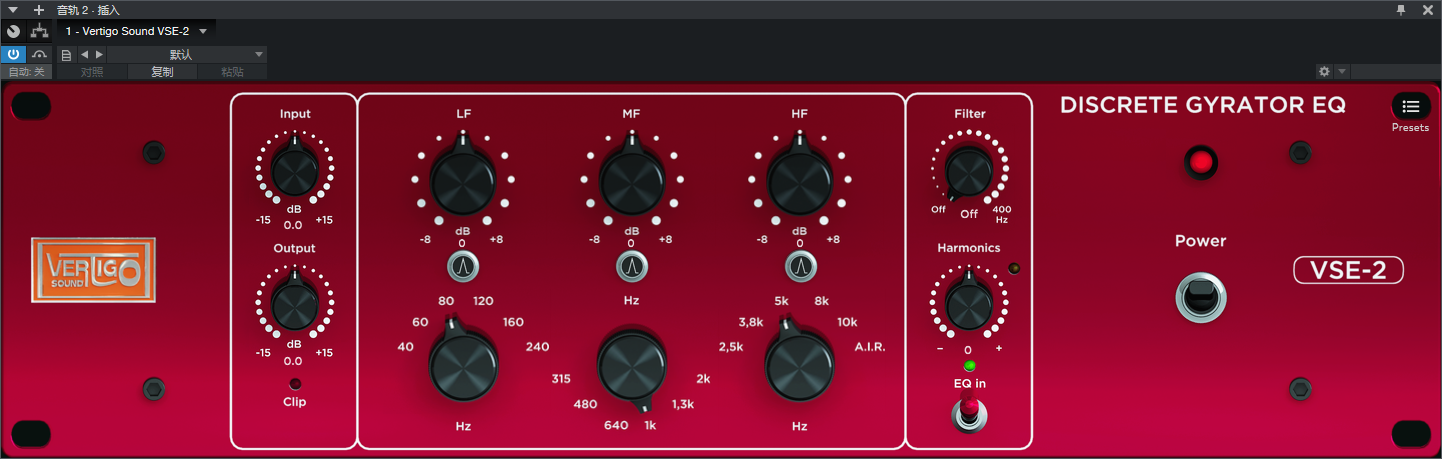The width and height of the screenshot is (1442, 459).
Task: Select the 315 Hz MF frequency label
Action: point(560,379)
